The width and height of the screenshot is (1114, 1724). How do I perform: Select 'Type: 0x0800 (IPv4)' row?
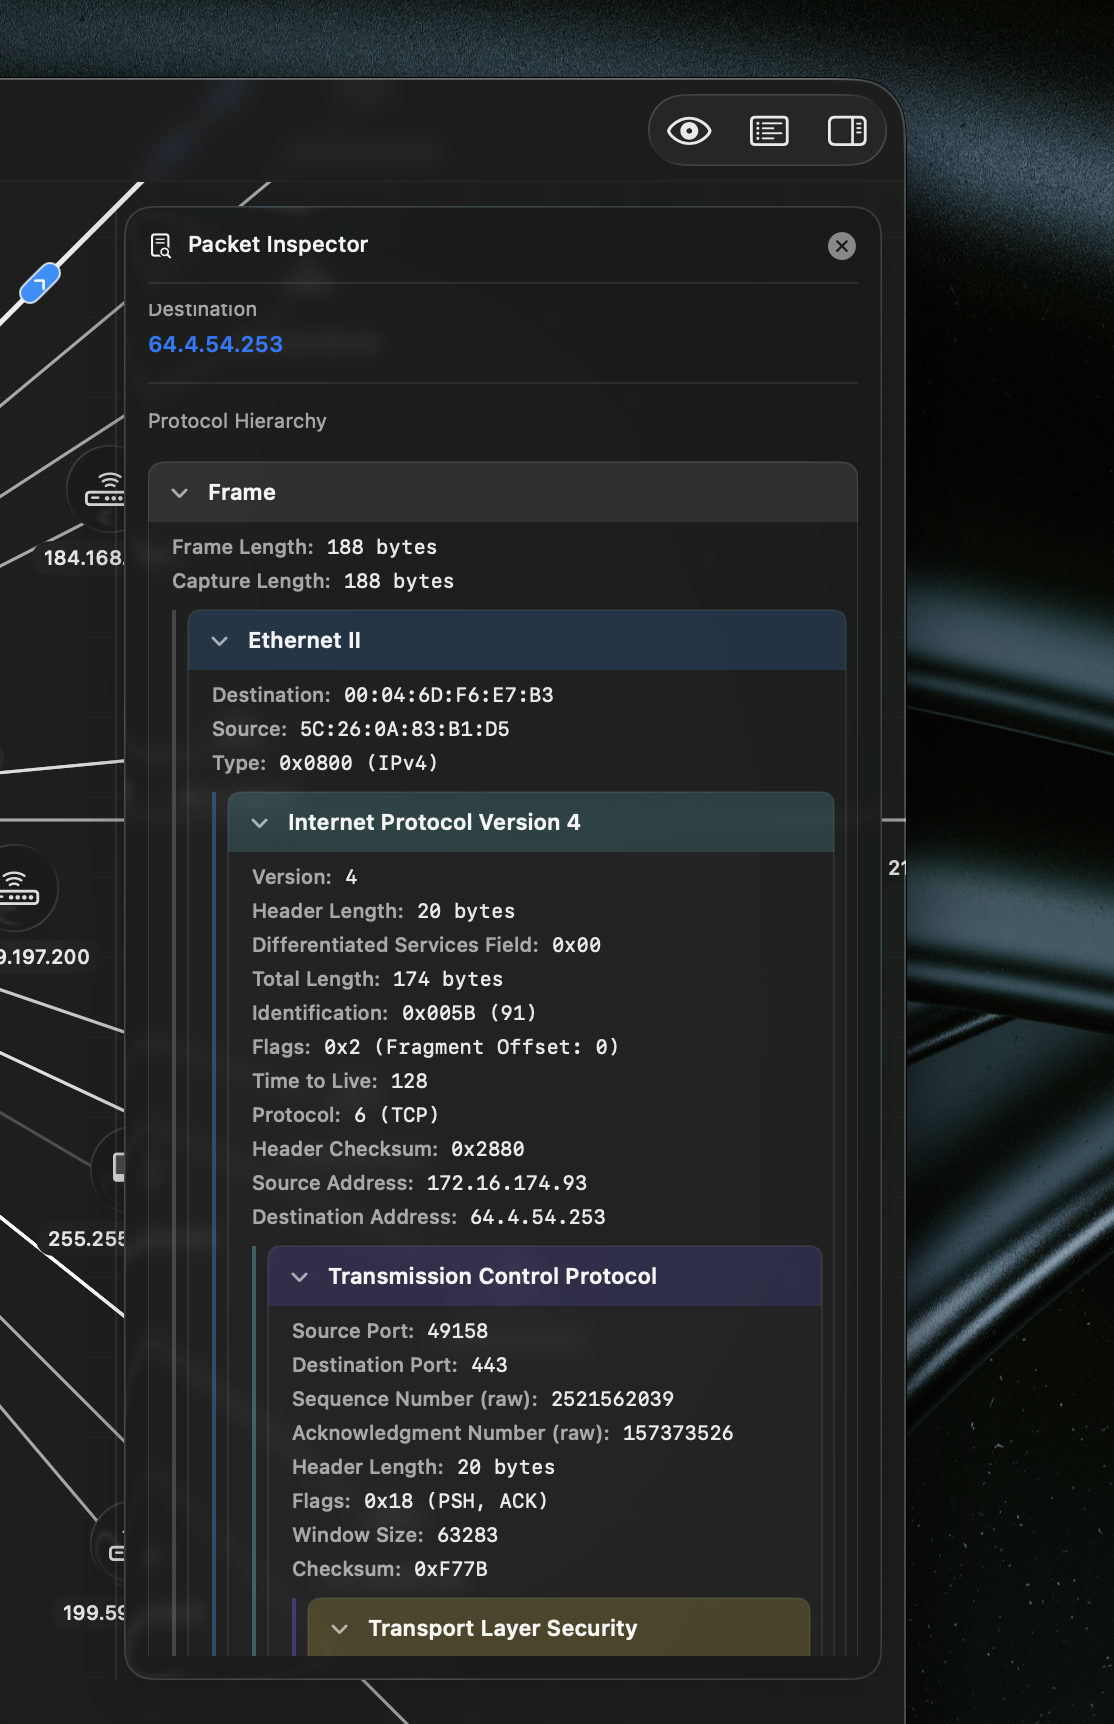click(325, 763)
